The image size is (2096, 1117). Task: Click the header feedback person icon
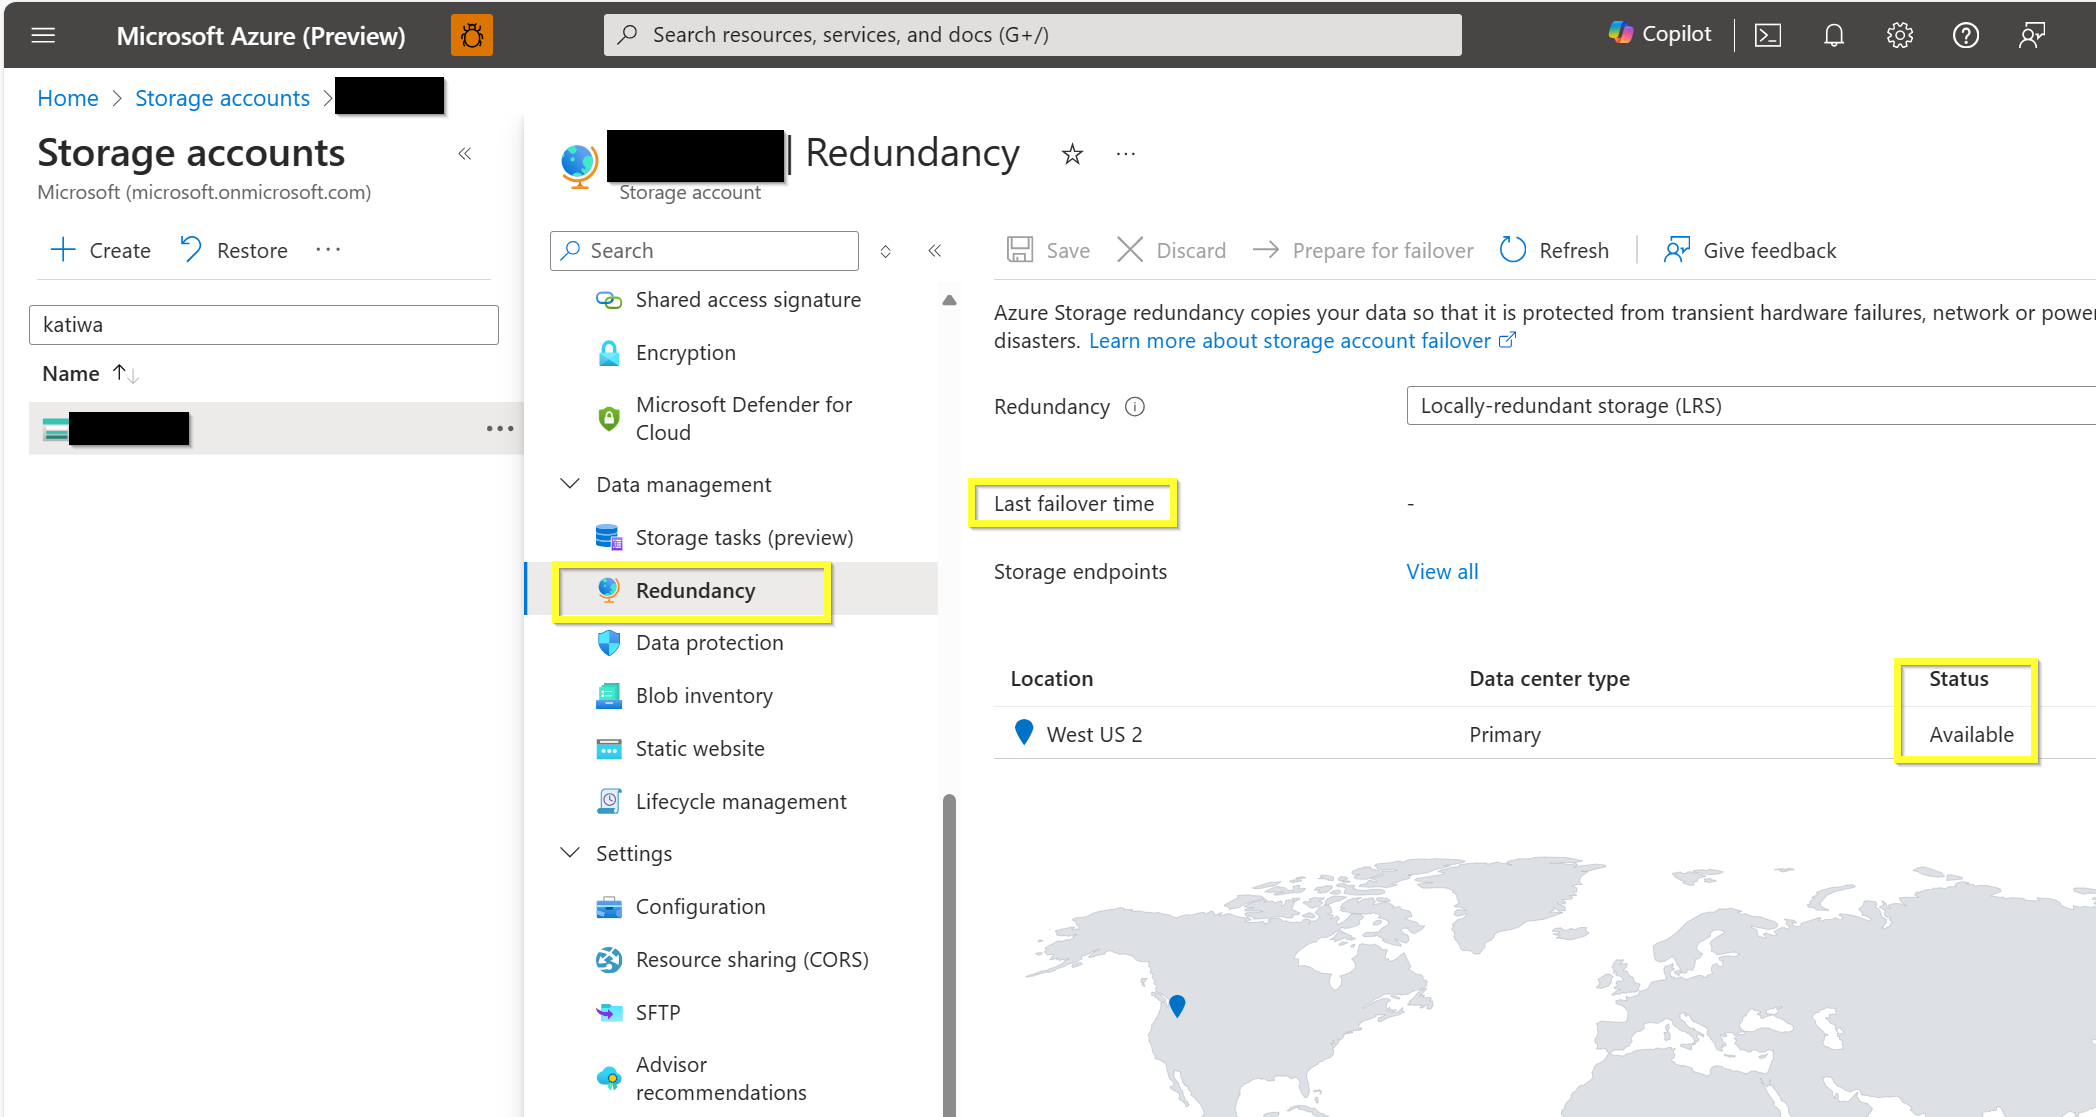point(2032,35)
